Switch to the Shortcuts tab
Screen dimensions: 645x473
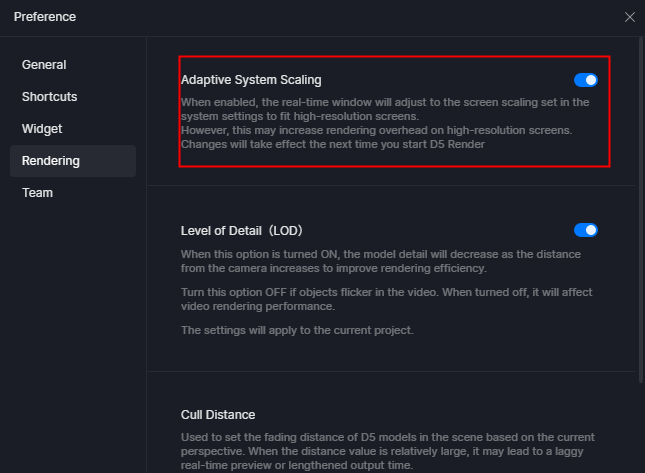(49, 97)
